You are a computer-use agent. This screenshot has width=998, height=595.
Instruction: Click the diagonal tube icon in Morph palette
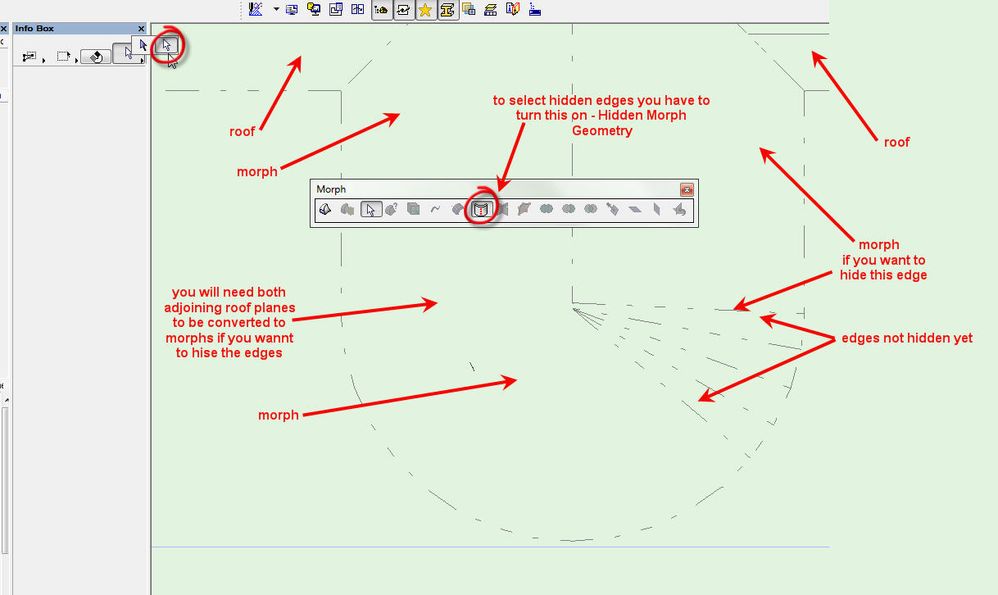612,209
